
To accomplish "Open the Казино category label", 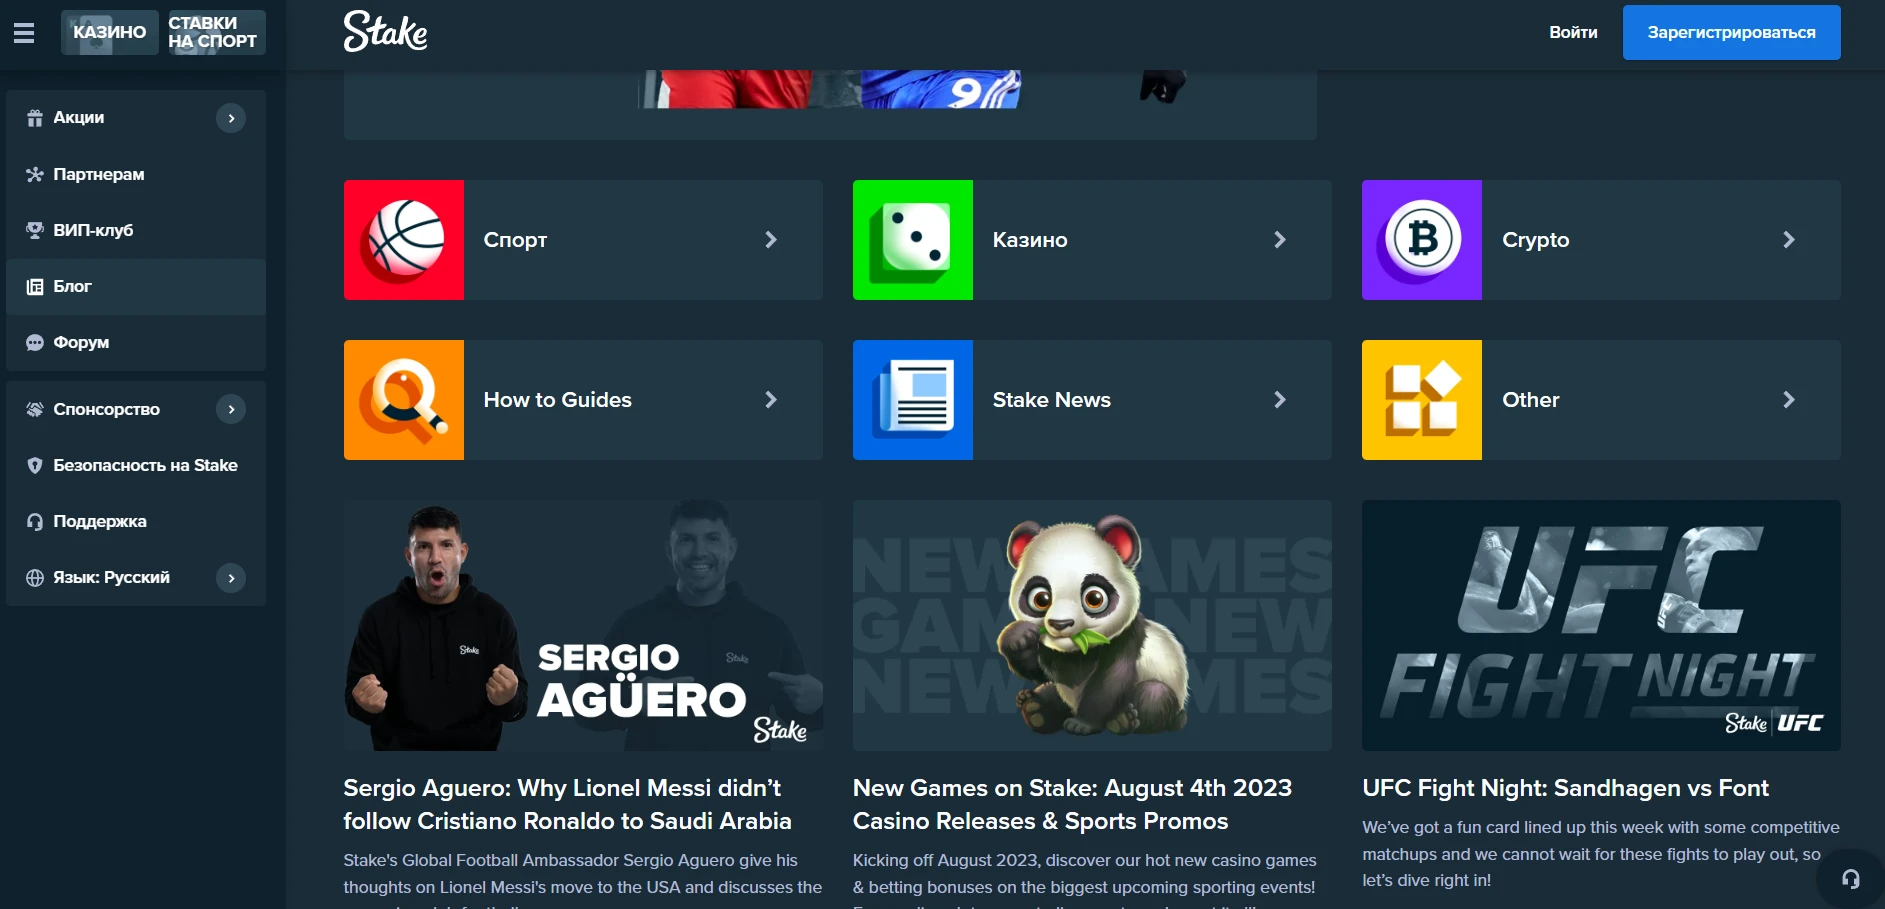I will pyautogui.click(x=1030, y=240).
